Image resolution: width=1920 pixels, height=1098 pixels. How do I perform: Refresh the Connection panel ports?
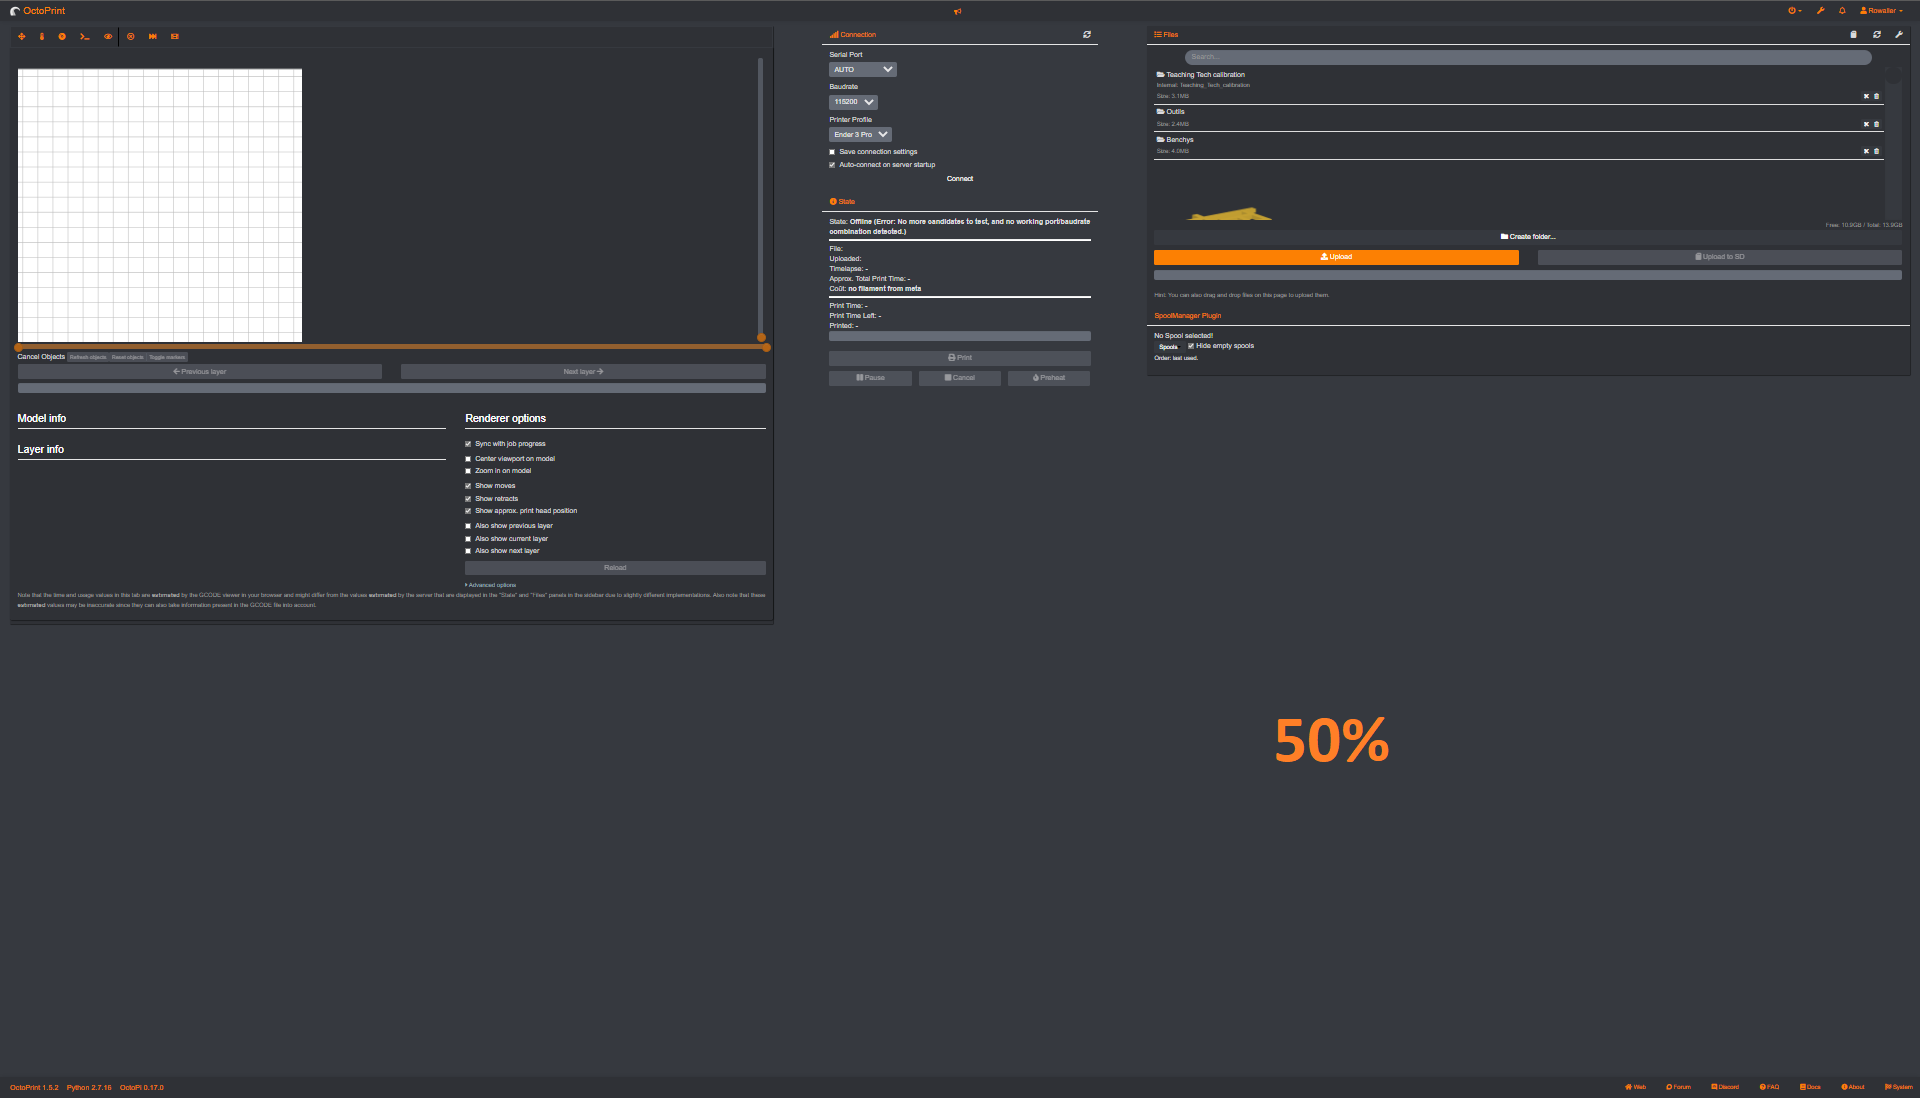[1087, 35]
